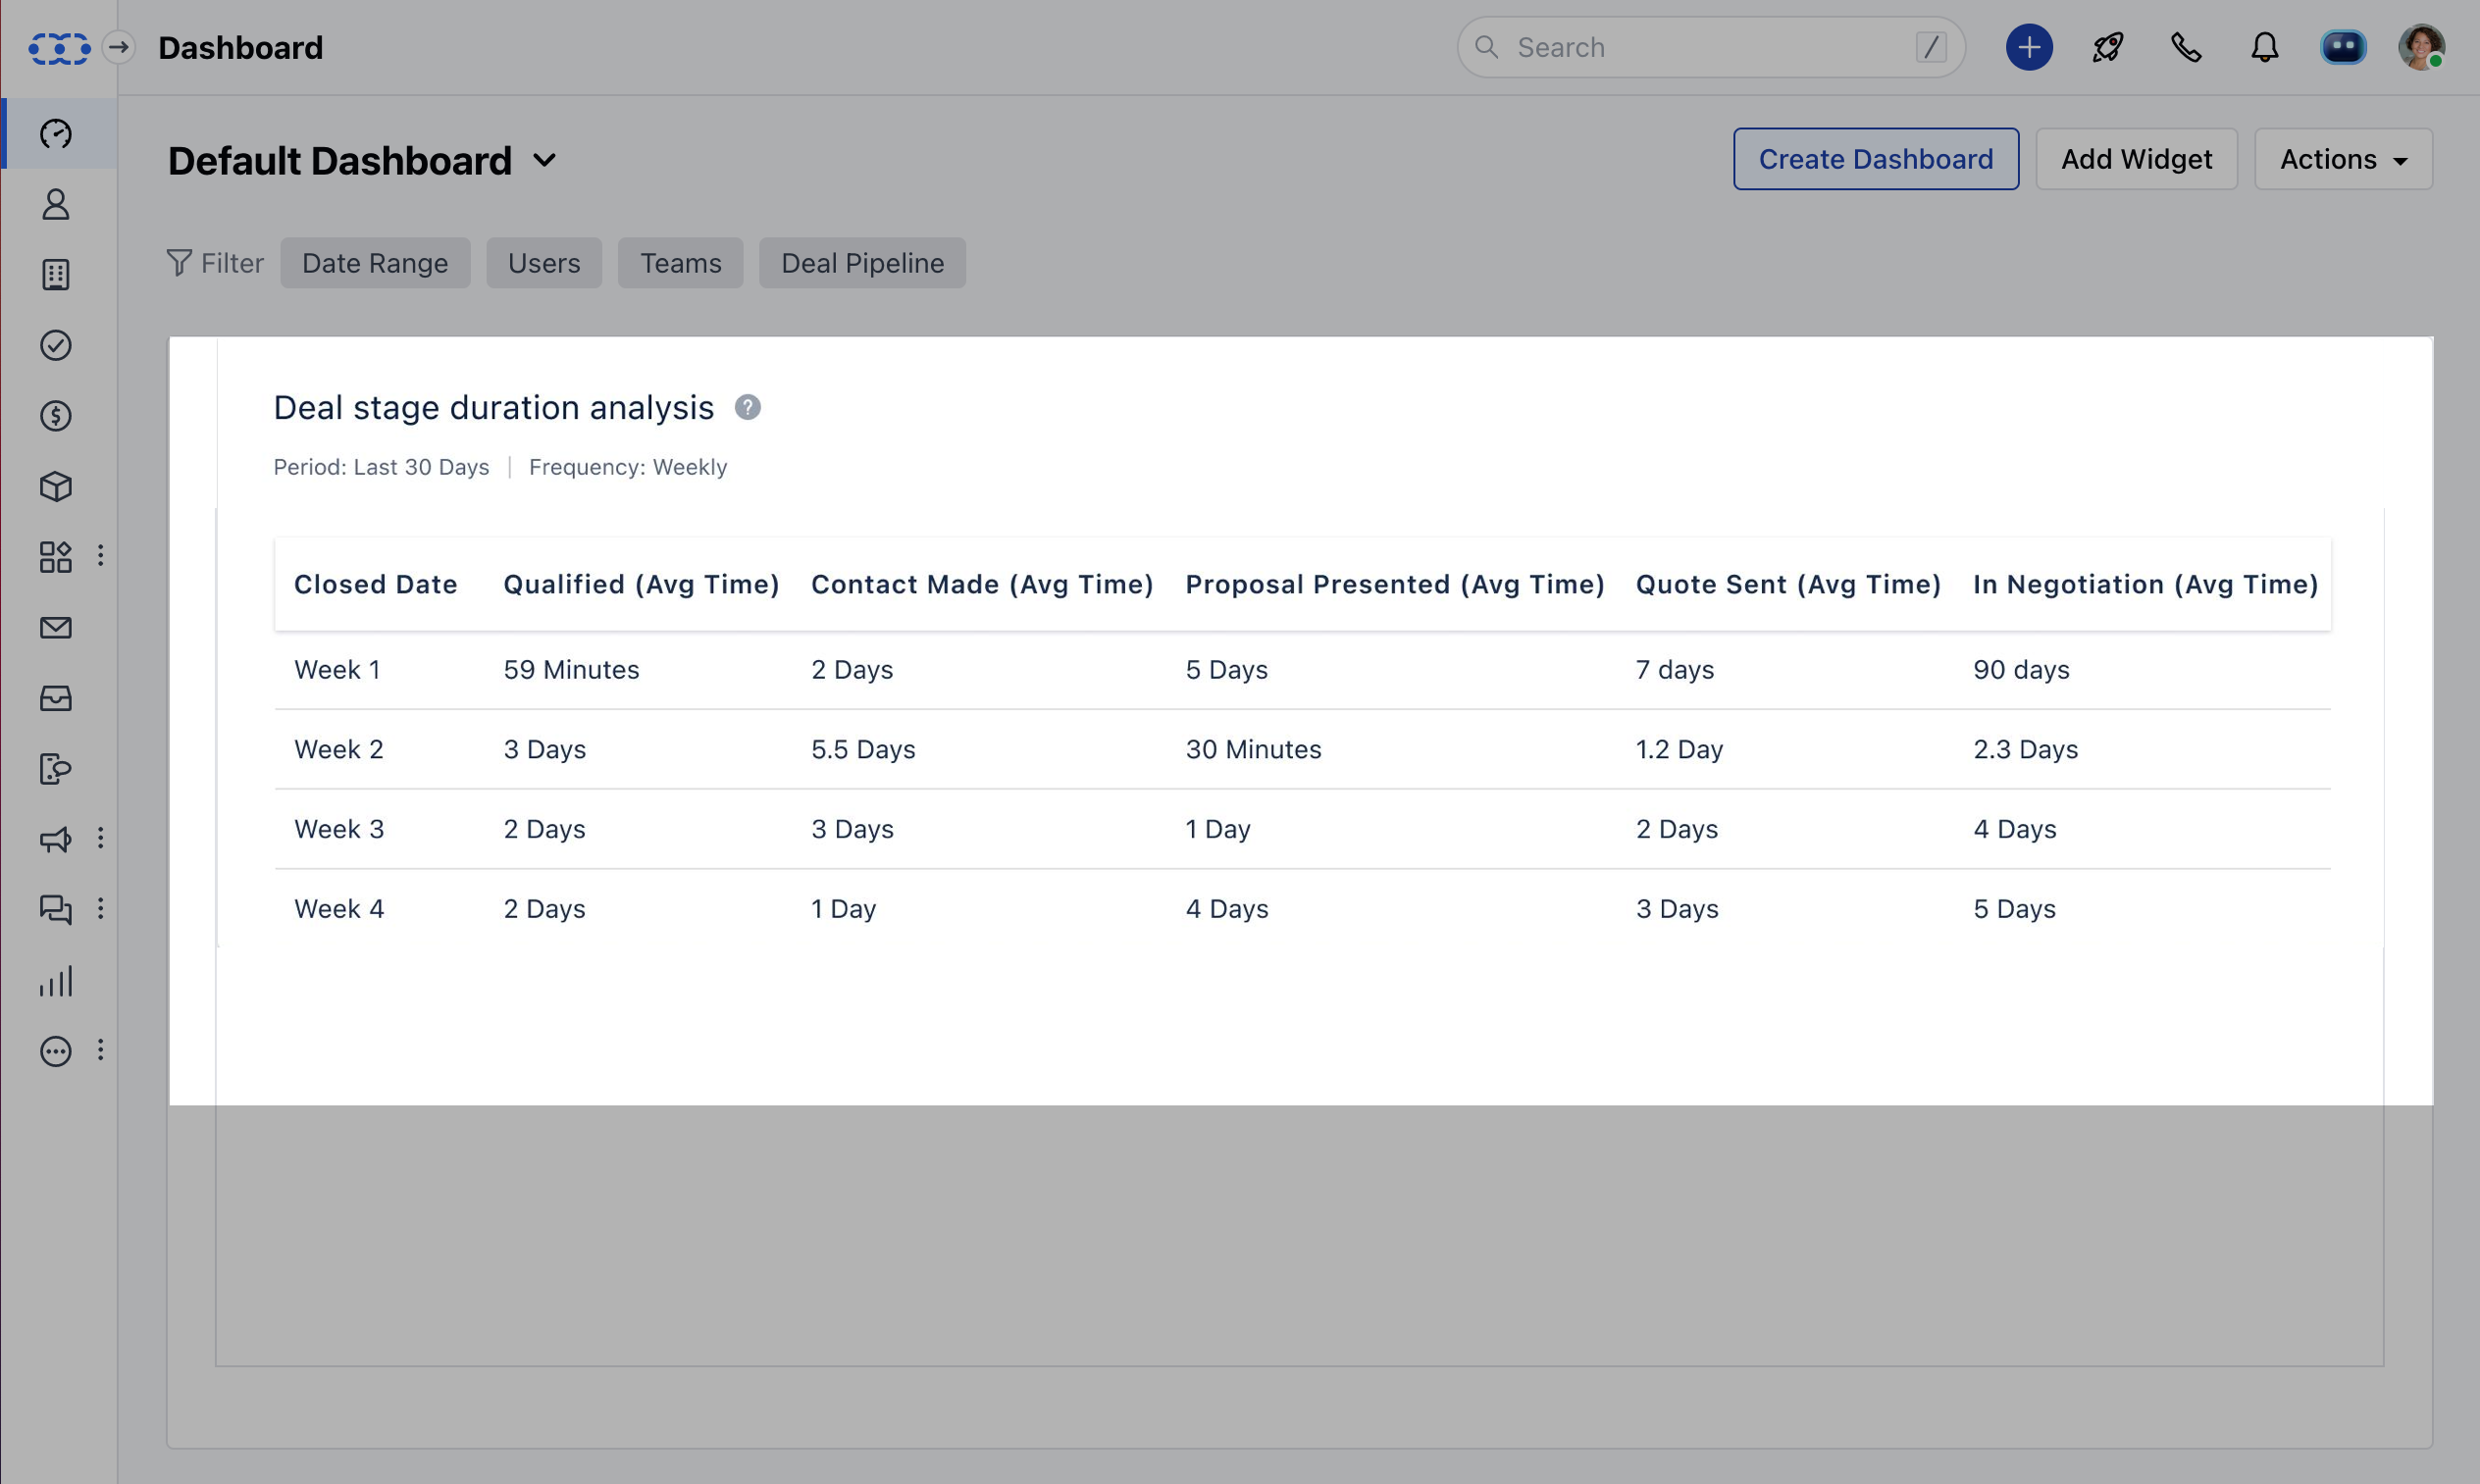Image resolution: width=2480 pixels, height=1484 pixels.
Task: Click the Create Dashboard button
Action: tap(1876, 158)
